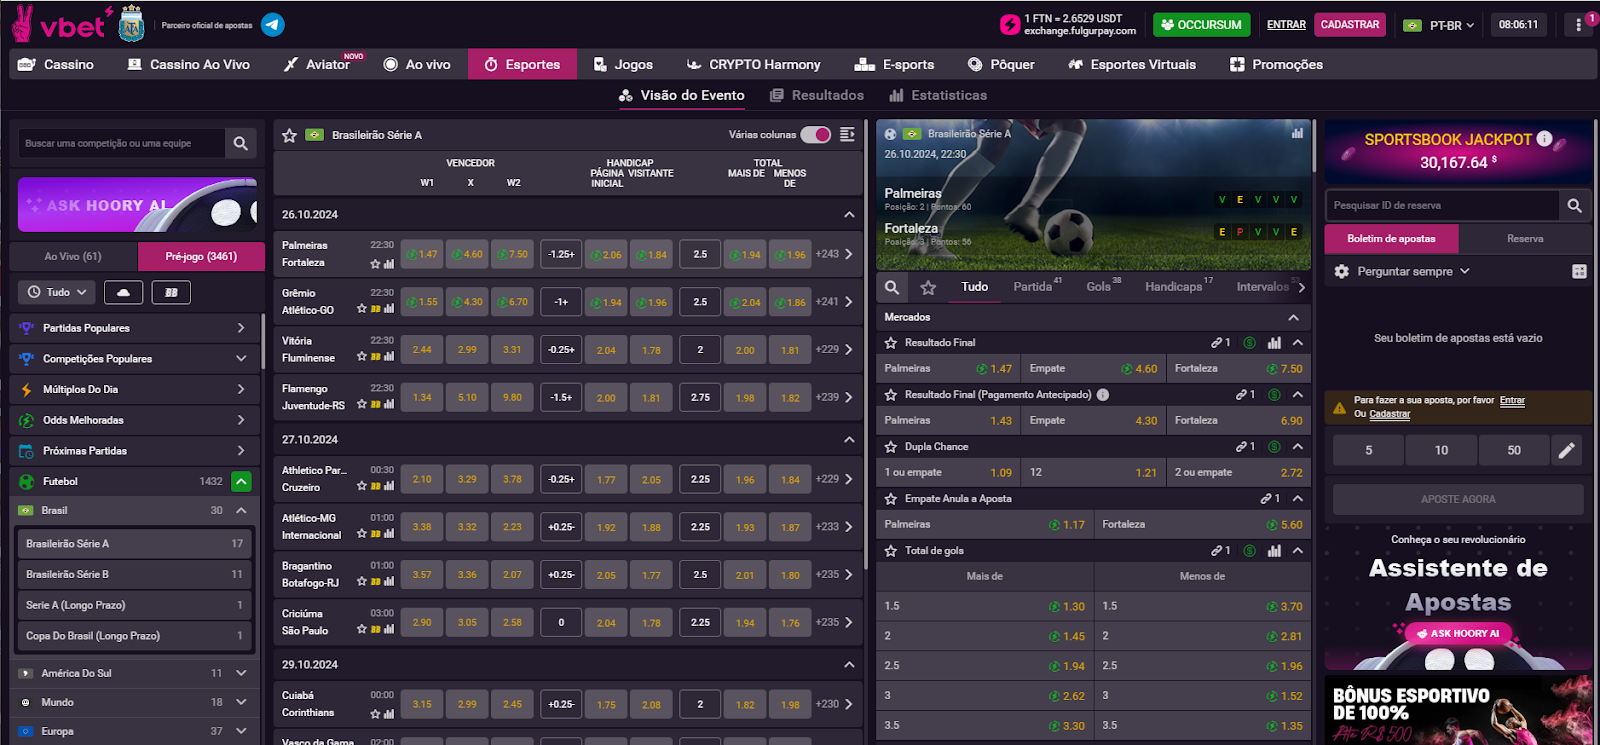Open stats icon for Grêmio vs Atlético-GO
This screenshot has height=745, width=1600.
[389, 309]
